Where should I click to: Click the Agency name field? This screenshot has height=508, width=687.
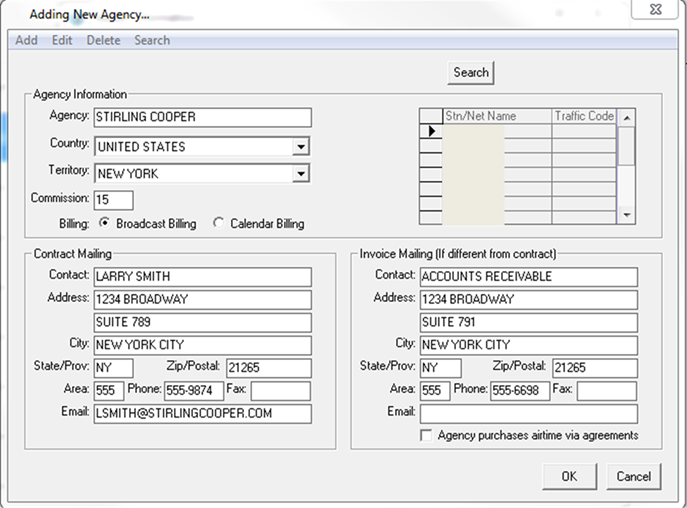(x=202, y=117)
